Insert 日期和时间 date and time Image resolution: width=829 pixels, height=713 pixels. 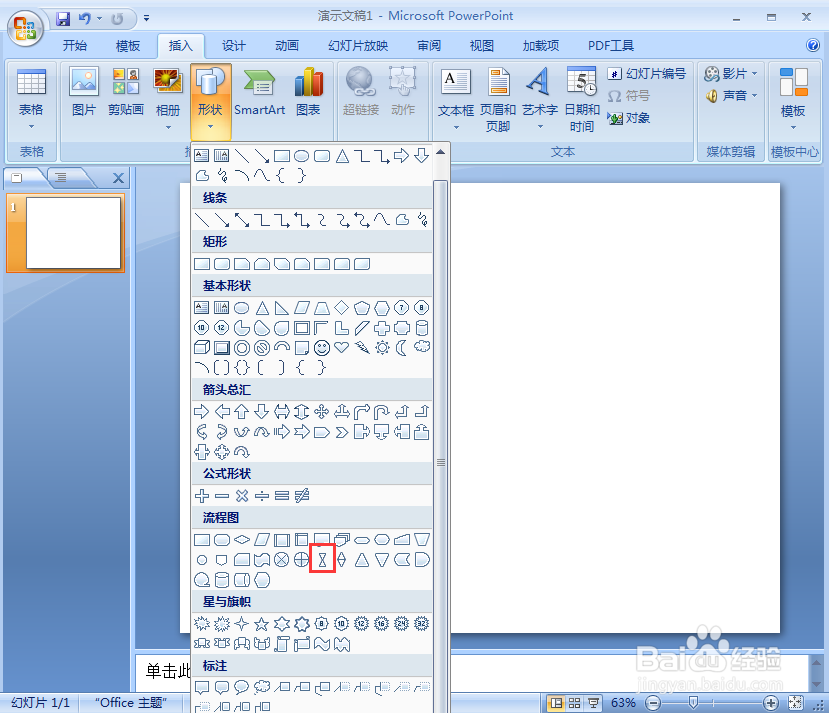(582, 99)
